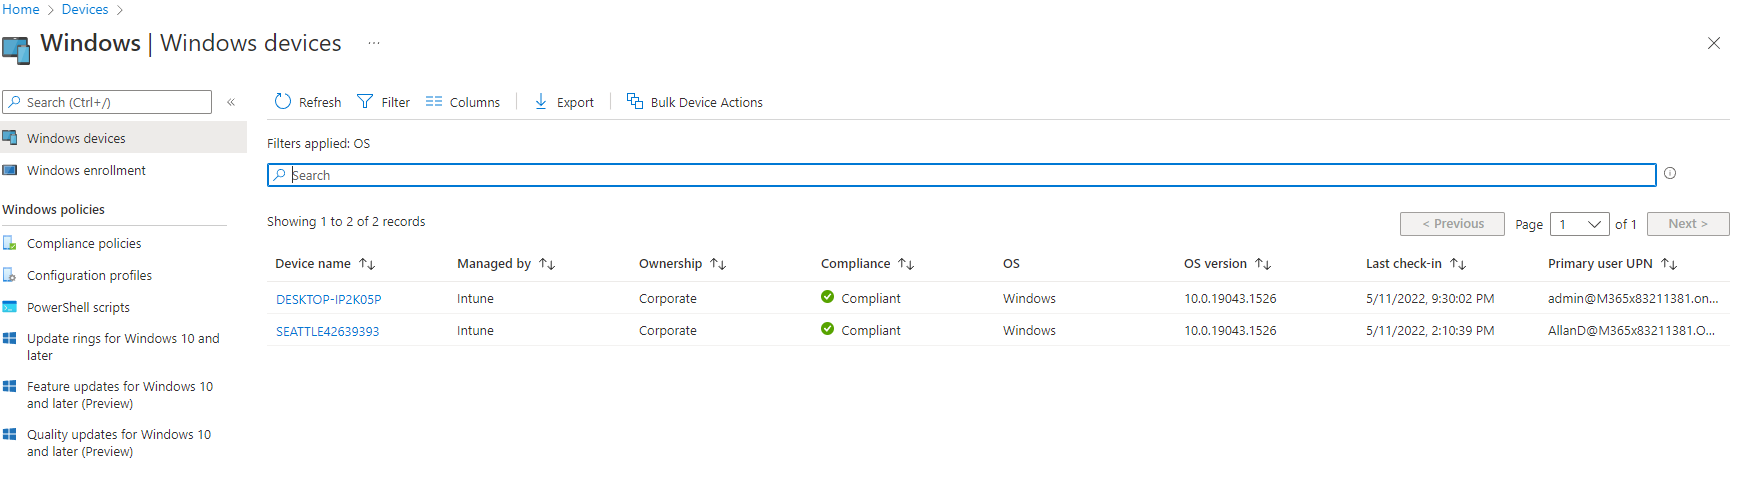Click the Quality updates Windows logo icon
1739x498 pixels.
click(10, 435)
